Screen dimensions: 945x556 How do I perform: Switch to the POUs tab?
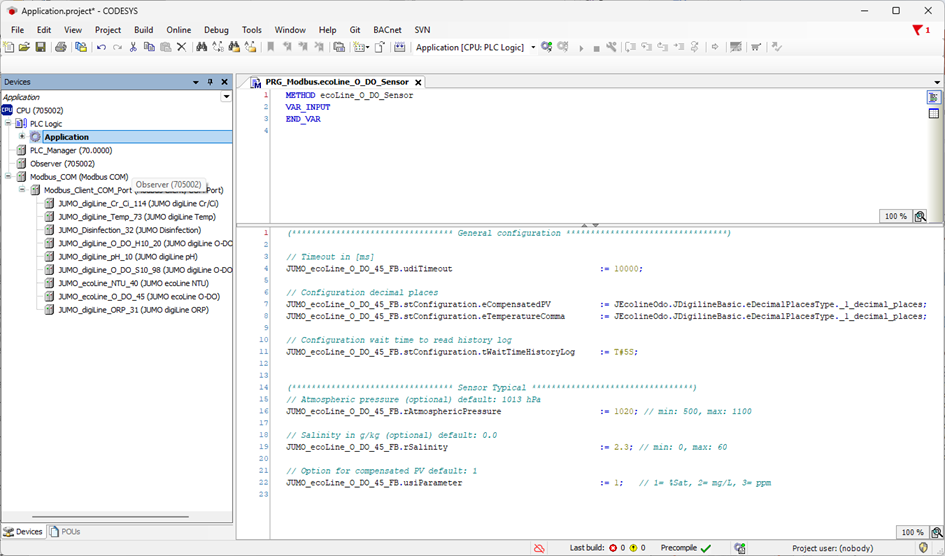coord(65,531)
